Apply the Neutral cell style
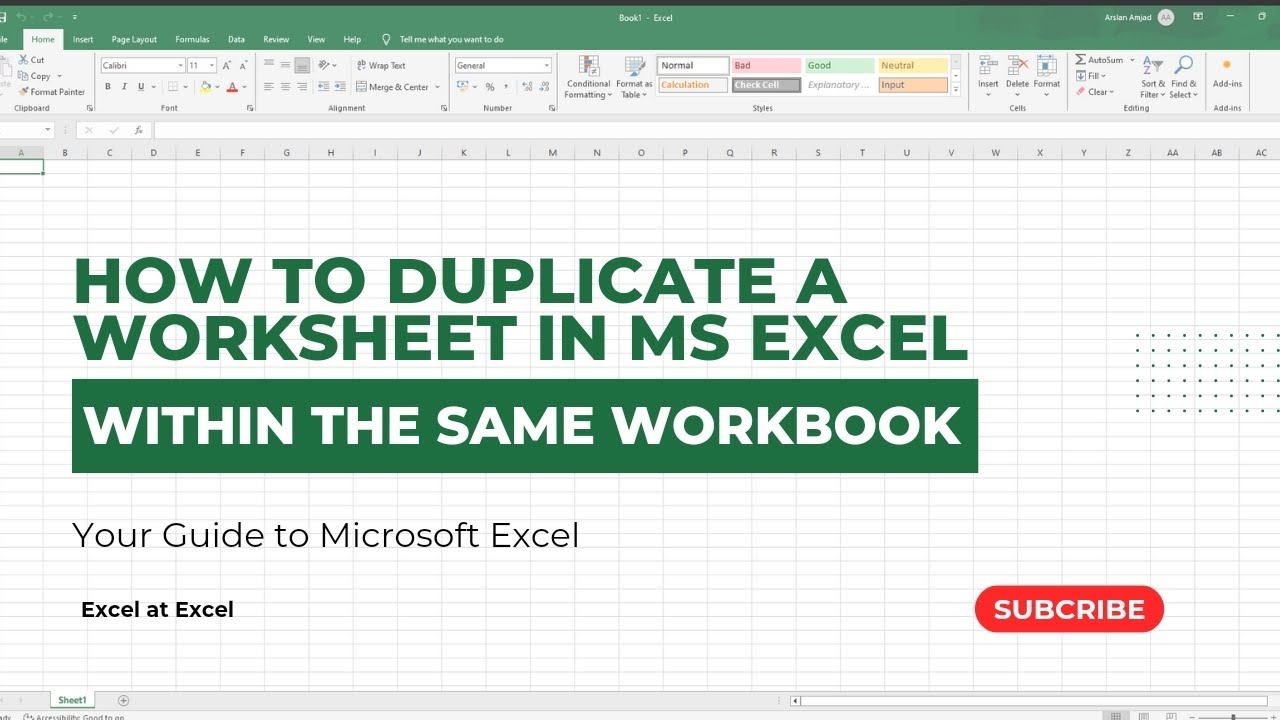Image resolution: width=1280 pixels, height=720 pixels. (x=913, y=66)
